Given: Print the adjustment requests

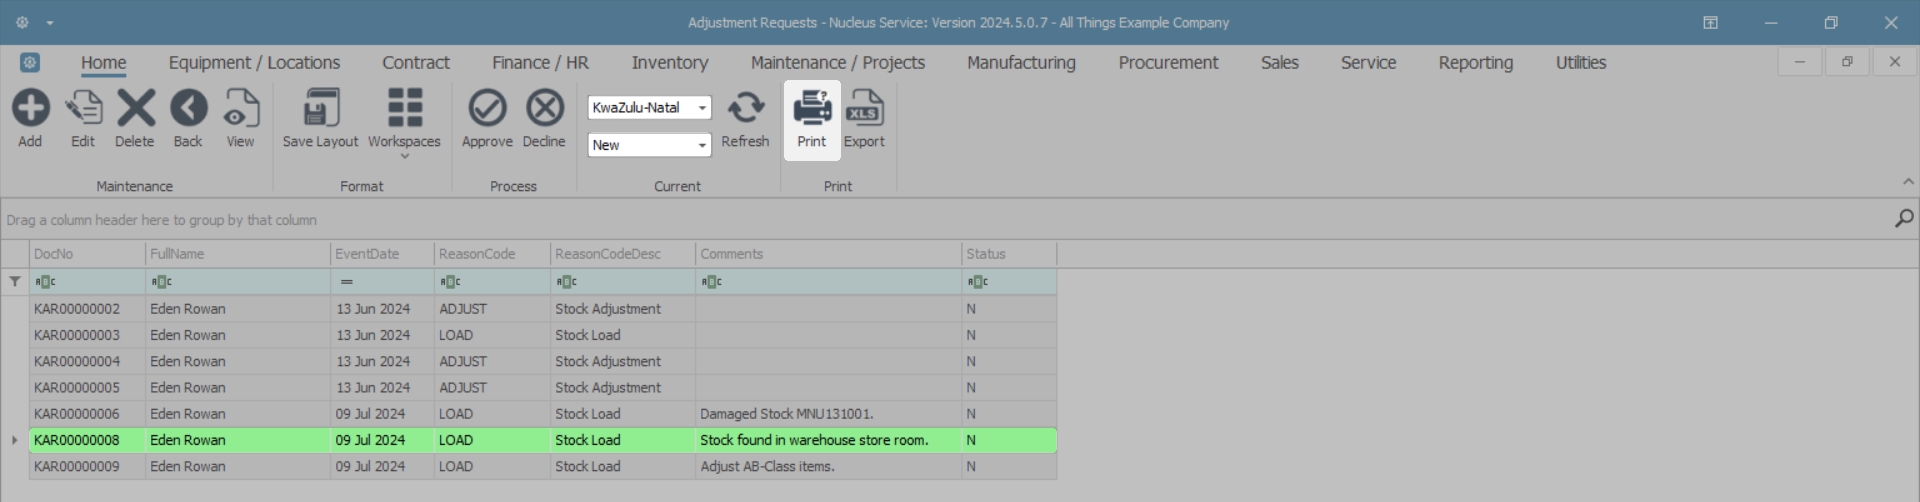Looking at the screenshot, I should [x=812, y=109].
